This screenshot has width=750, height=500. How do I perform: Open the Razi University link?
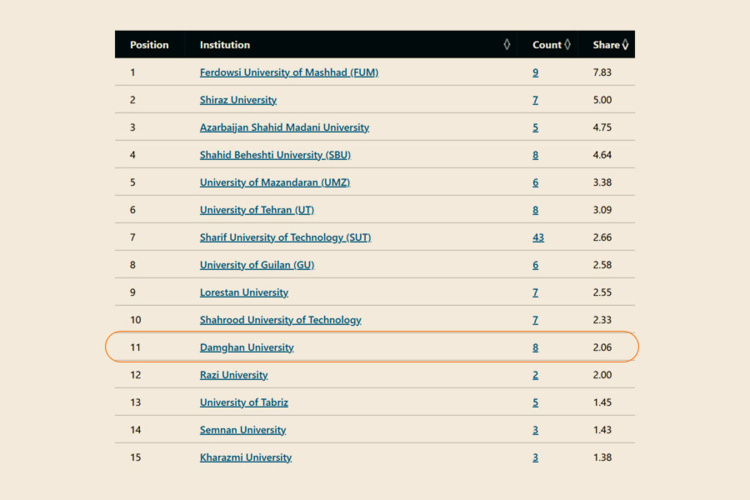[x=234, y=375]
